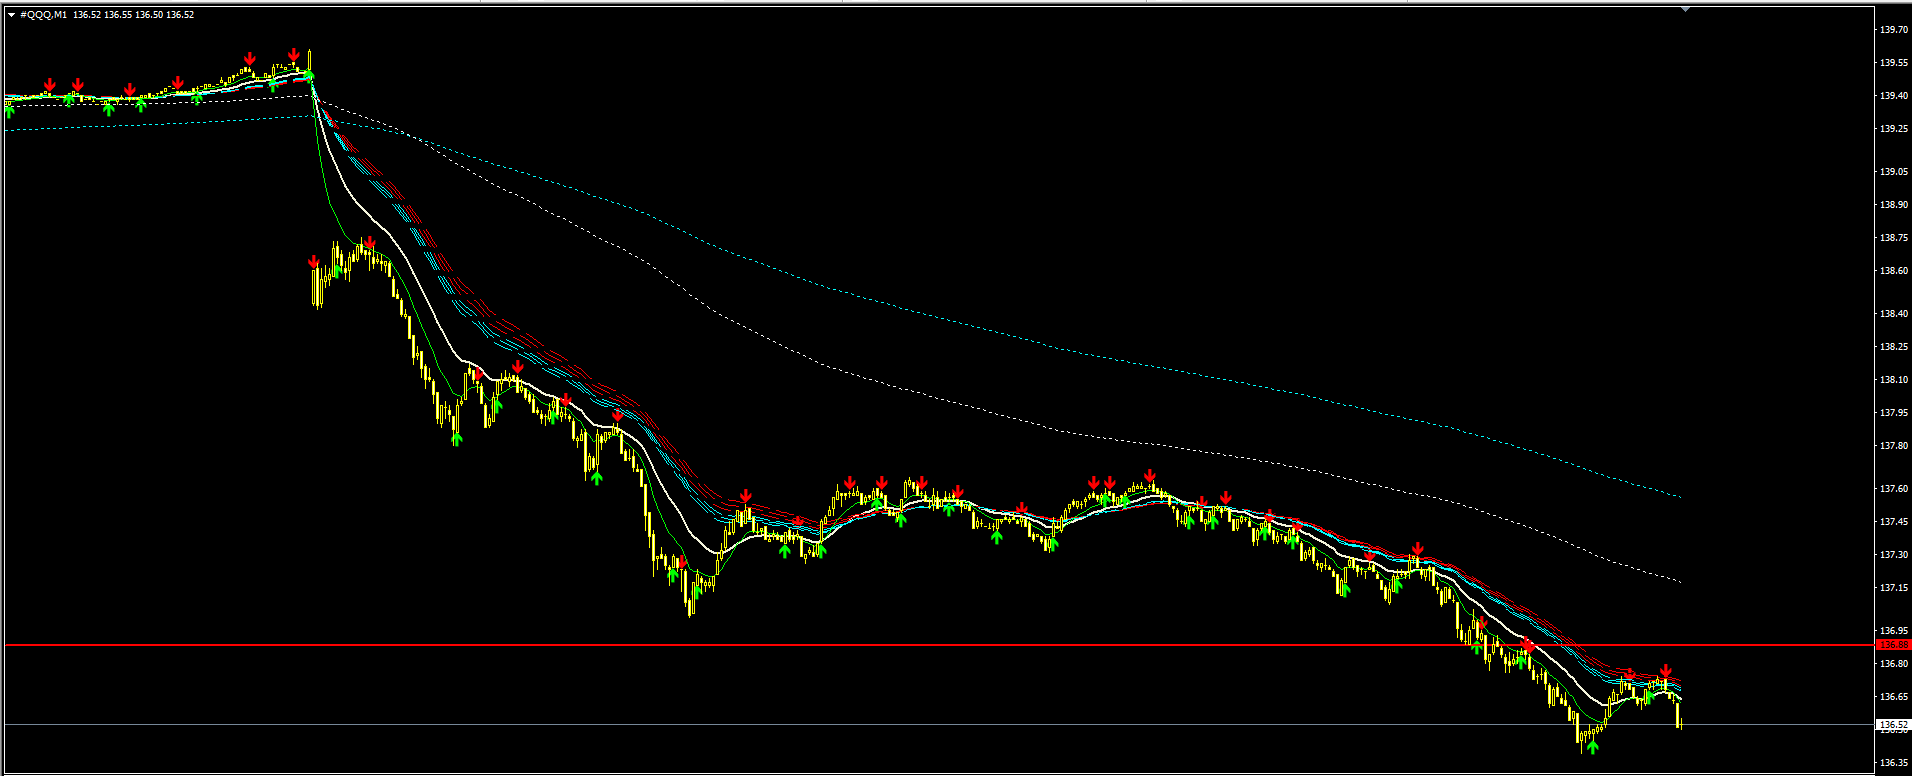1912x776 pixels.
Task: Click the 139.40 price scale label
Action: tap(1893, 96)
